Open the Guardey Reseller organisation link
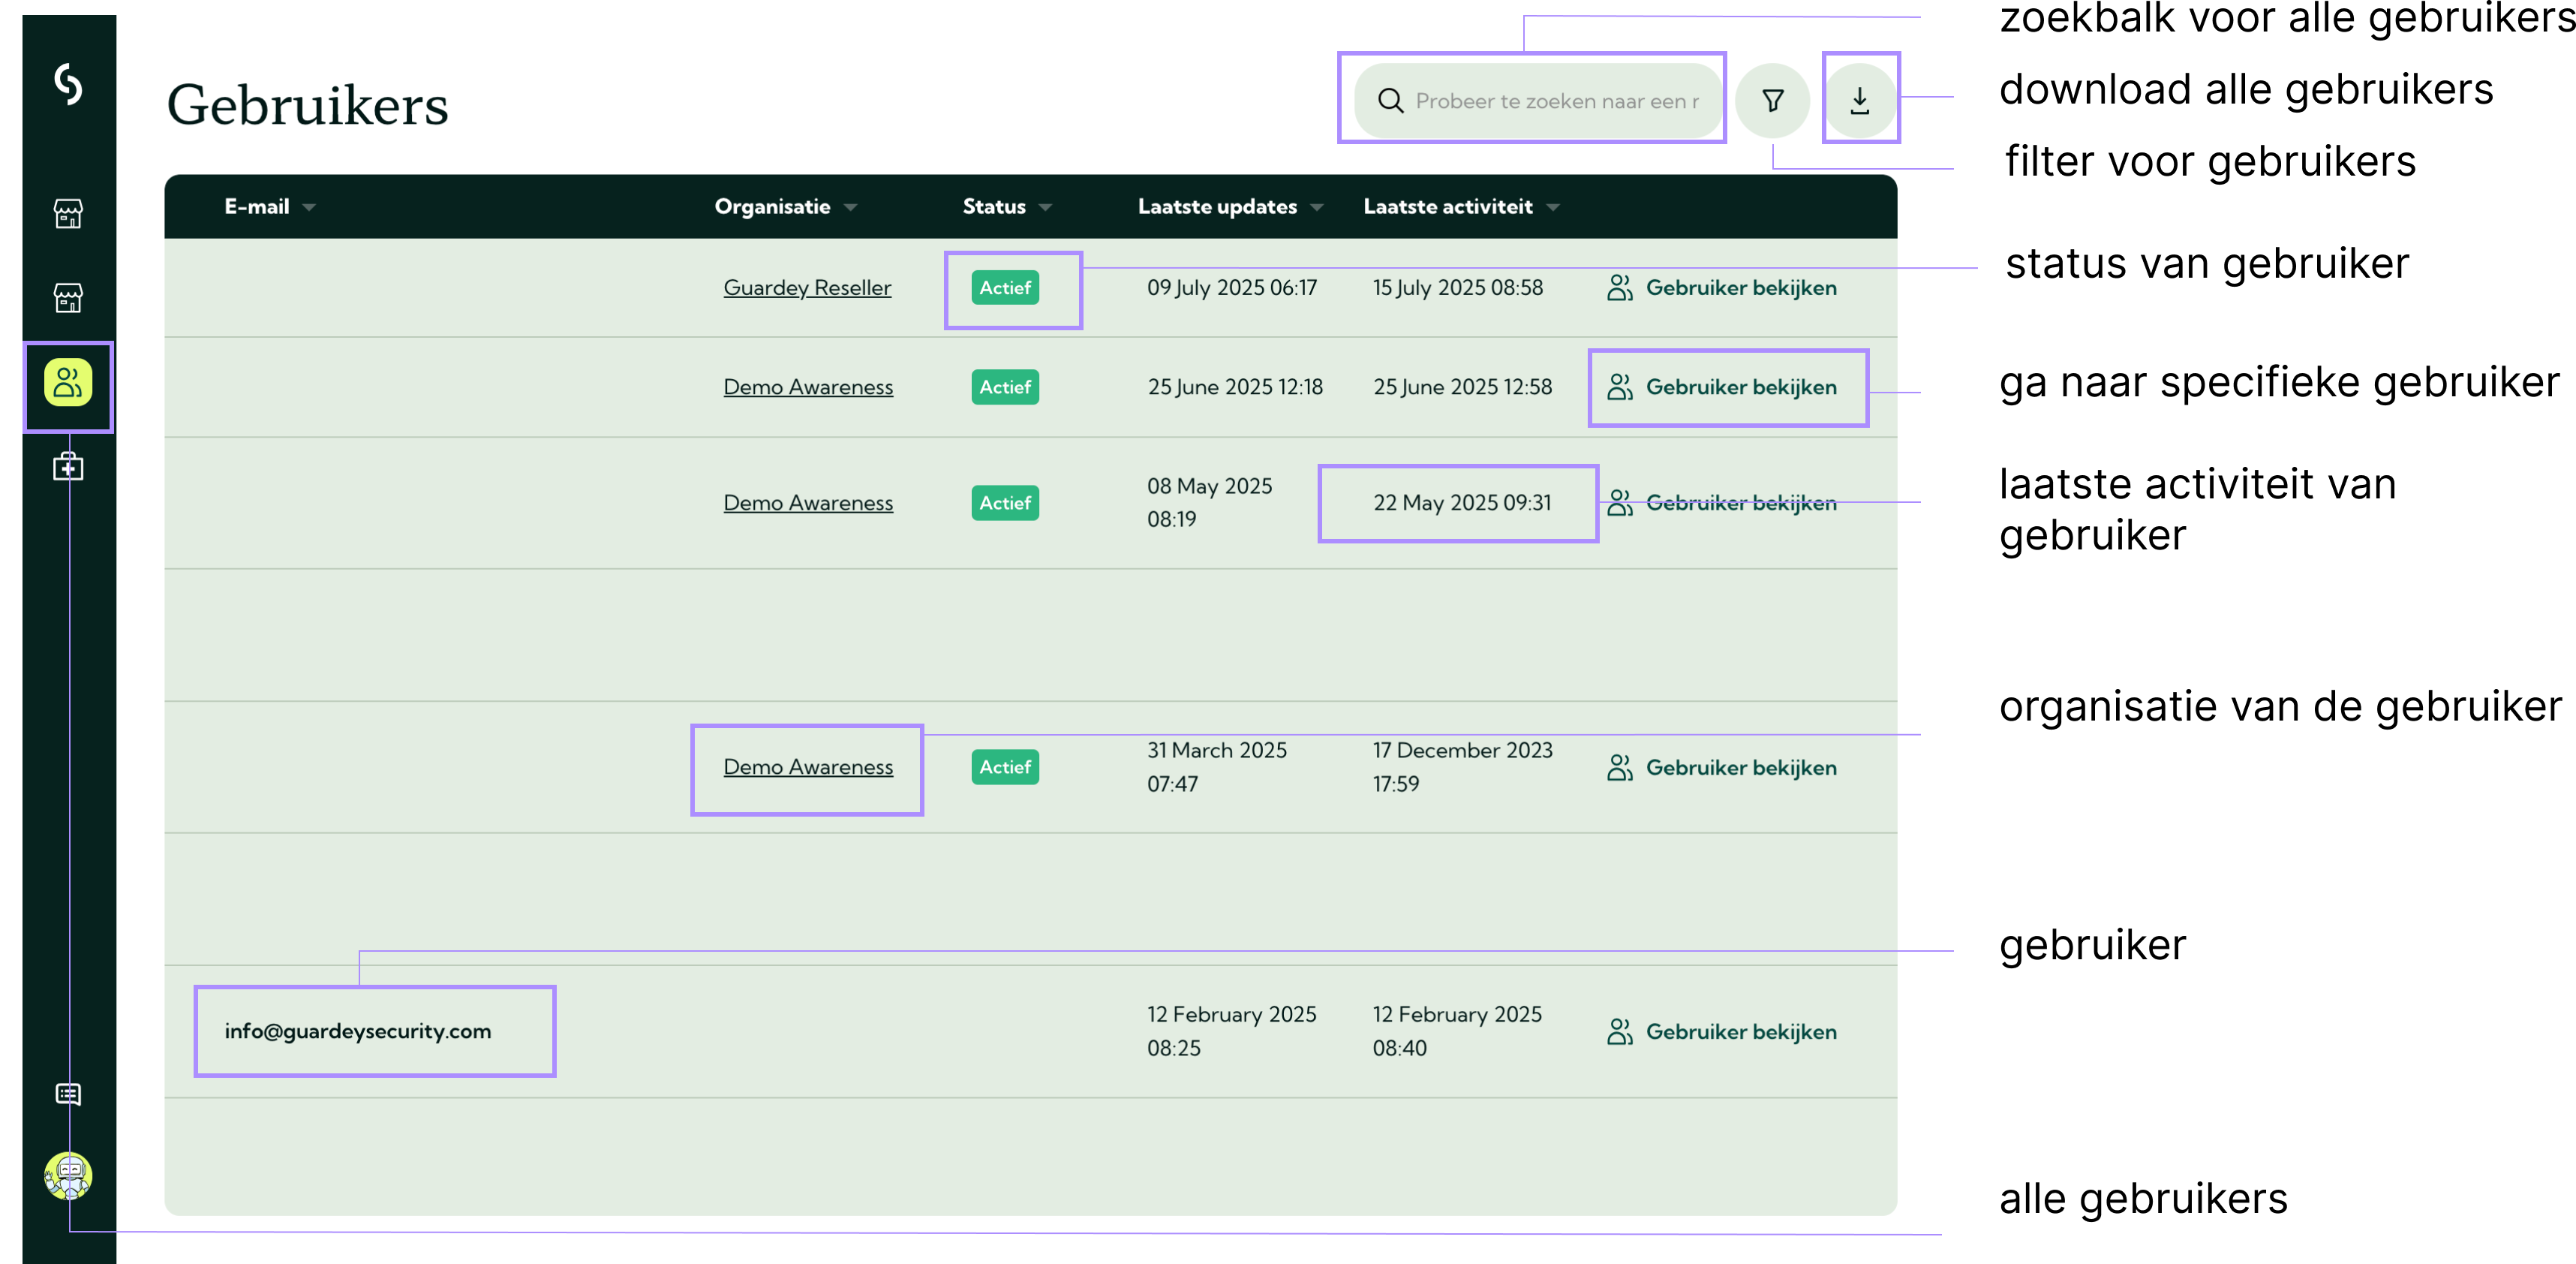 pos(806,288)
